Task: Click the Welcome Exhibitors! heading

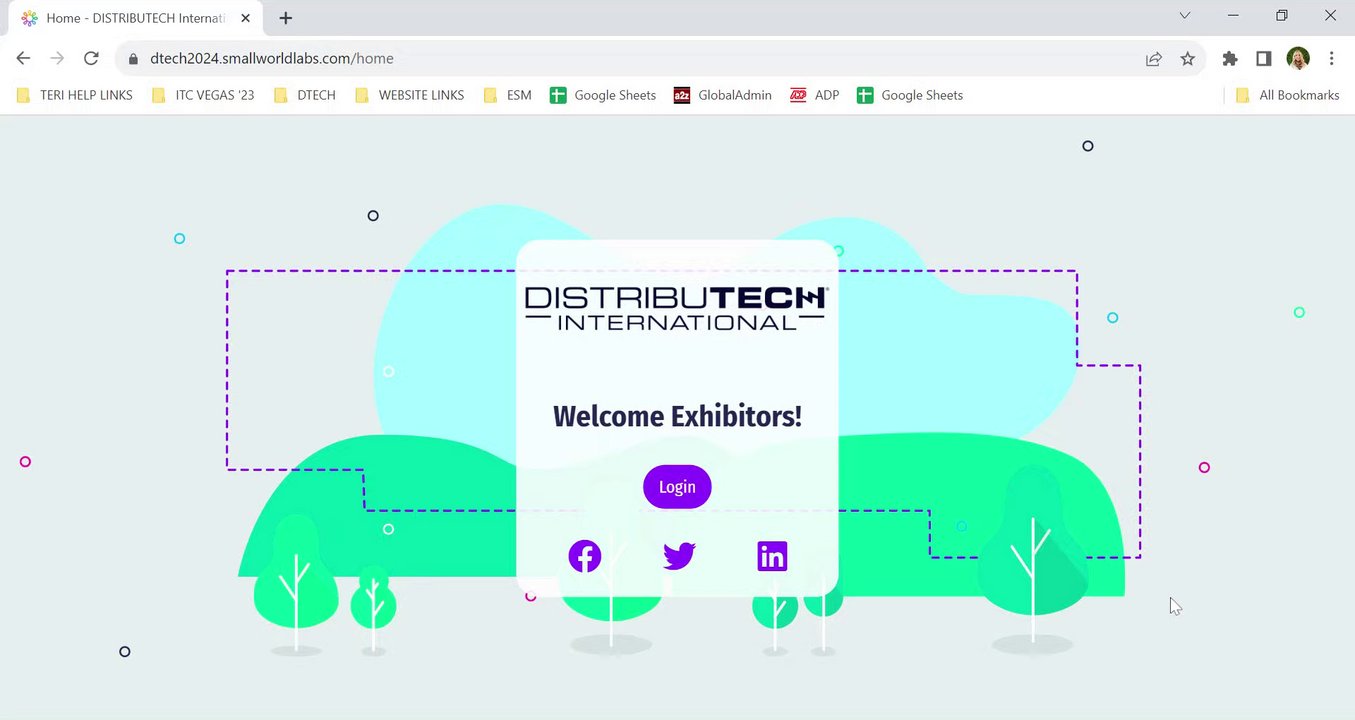Action: pyautogui.click(x=677, y=416)
